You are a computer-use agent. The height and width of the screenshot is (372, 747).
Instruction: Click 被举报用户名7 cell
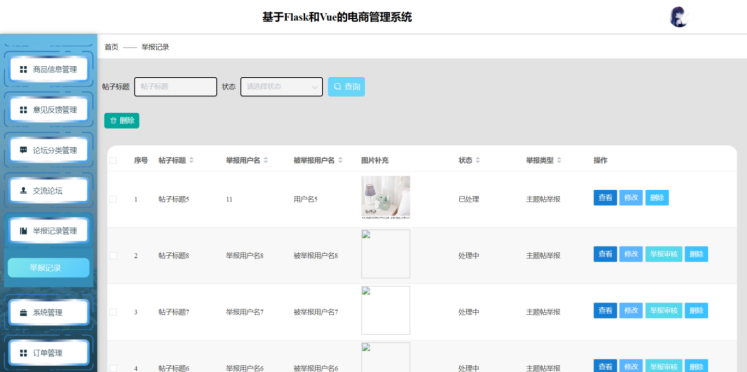[x=316, y=312]
